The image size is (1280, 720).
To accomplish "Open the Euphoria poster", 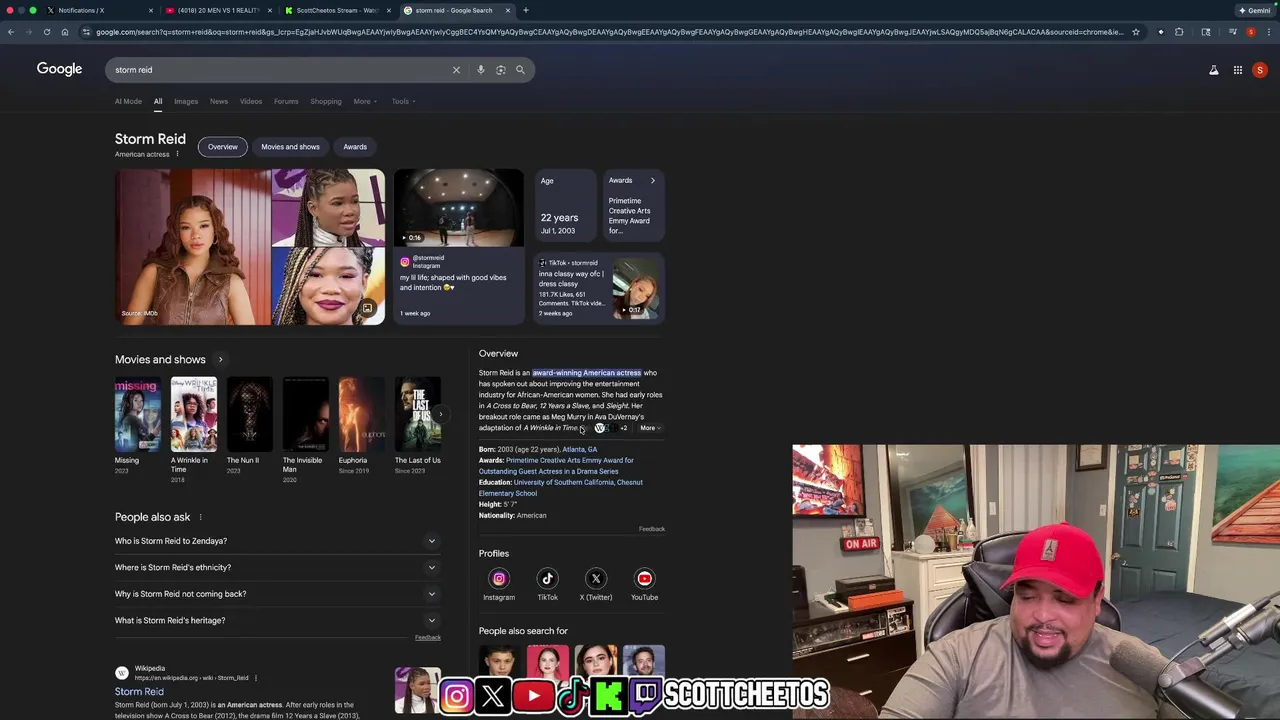I will pos(361,414).
